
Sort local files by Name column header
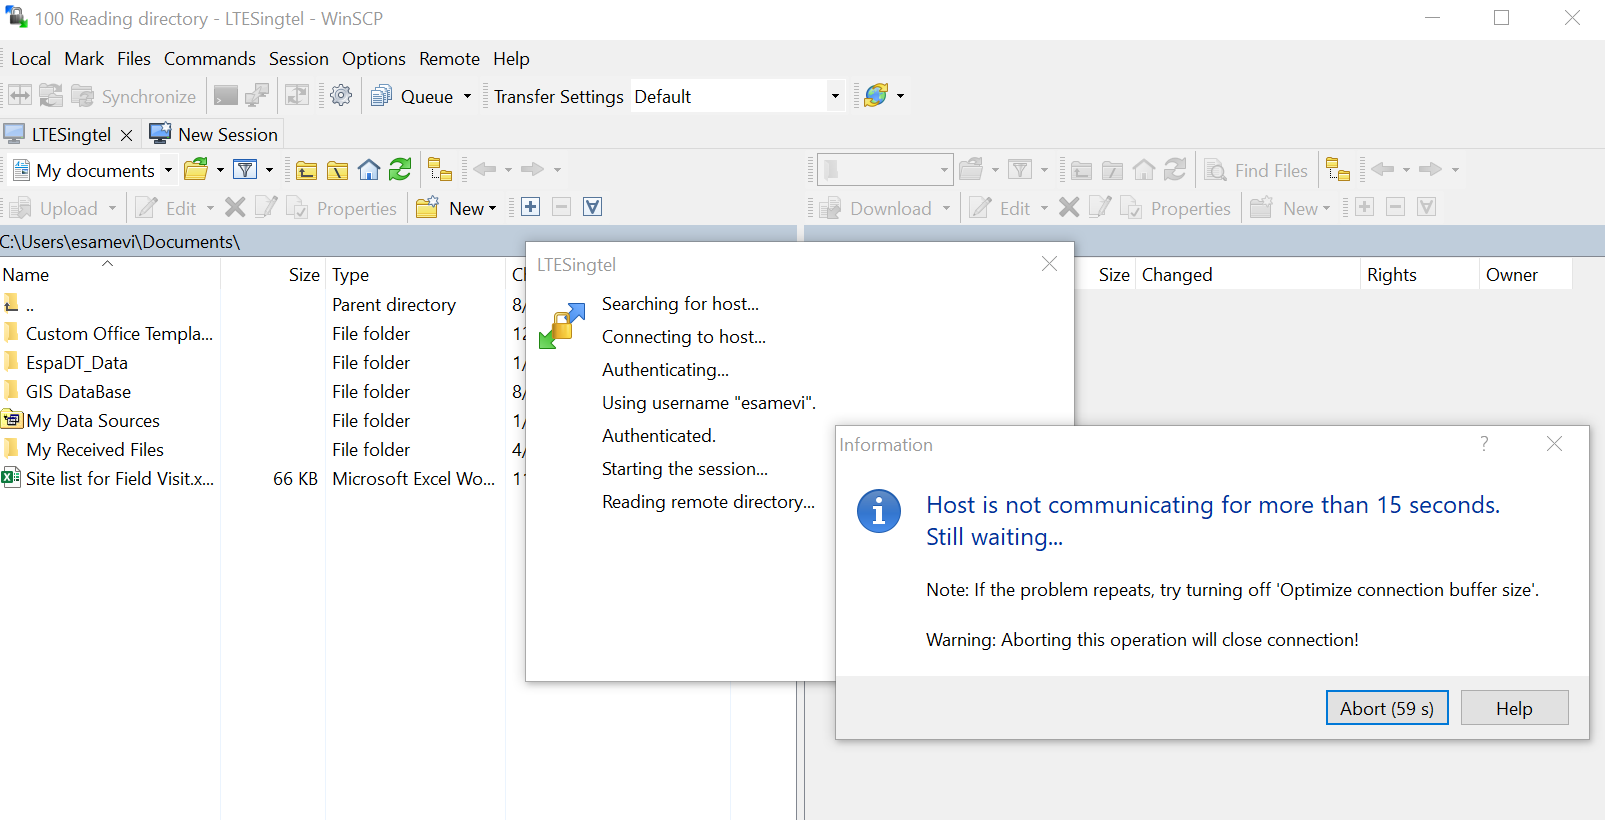[x=26, y=275]
